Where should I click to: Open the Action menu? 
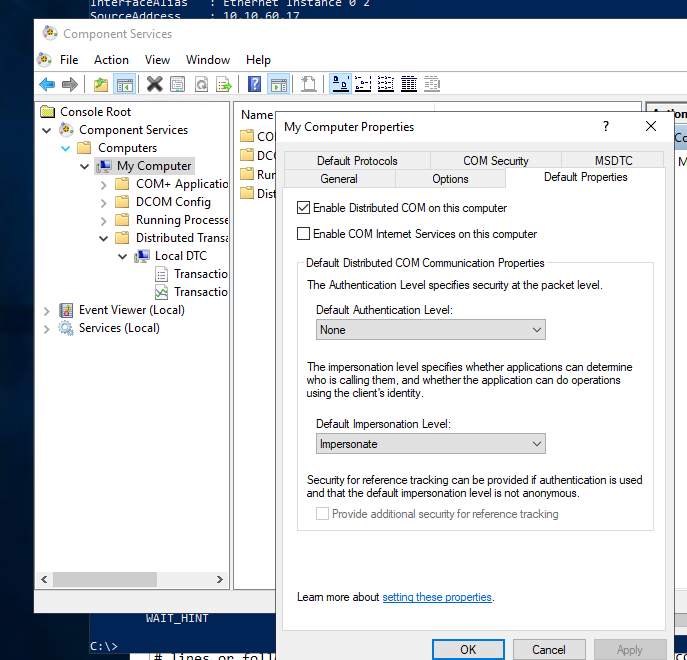coord(111,60)
